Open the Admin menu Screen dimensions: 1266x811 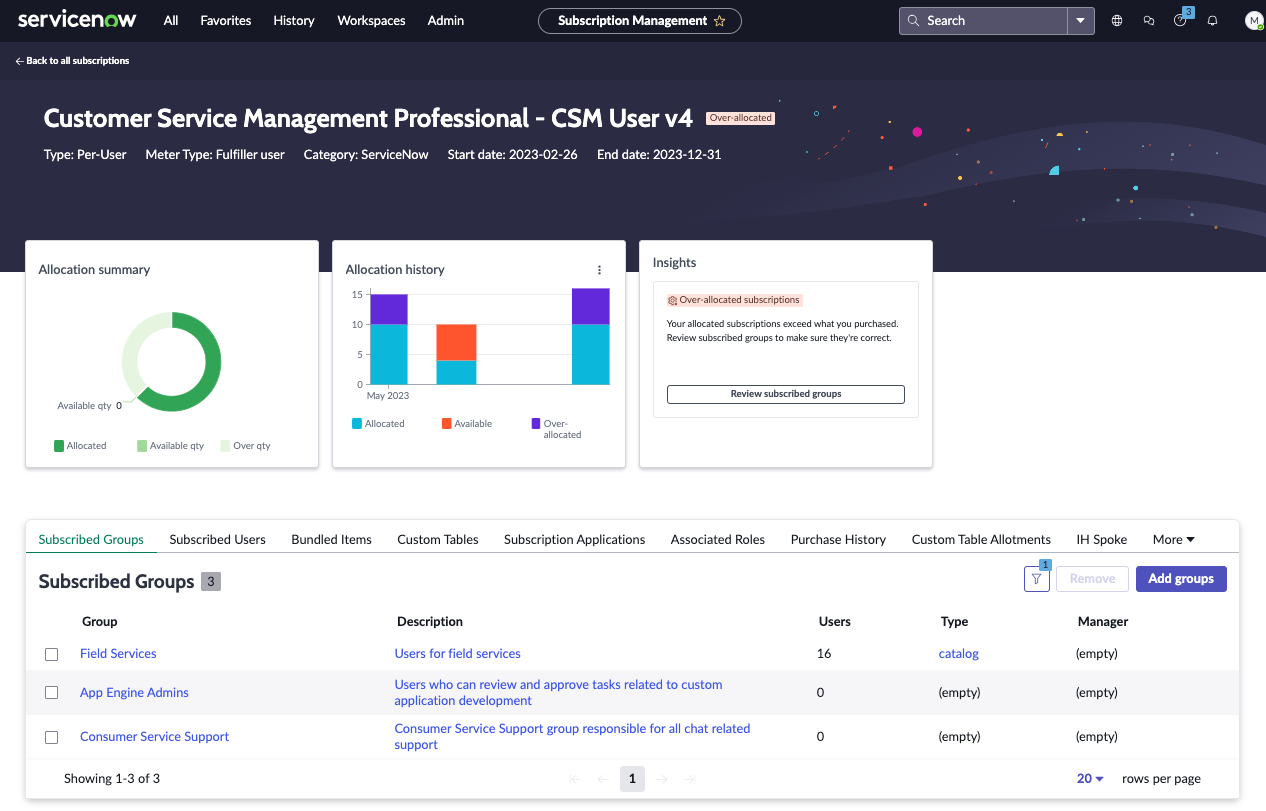tap(445, 20)
